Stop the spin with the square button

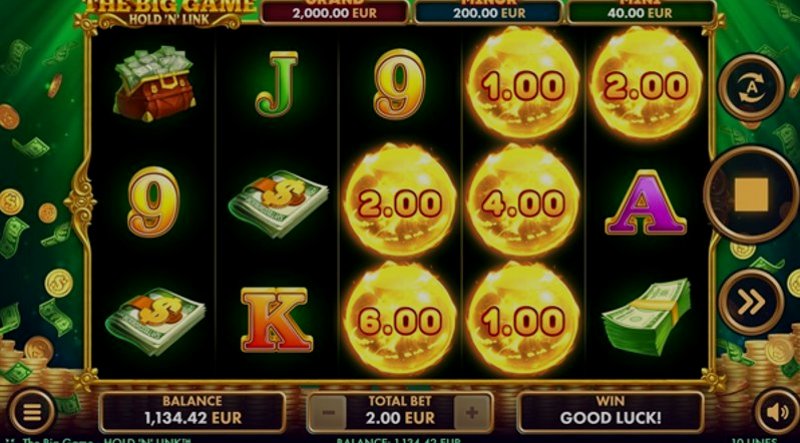tap(751, 194)
